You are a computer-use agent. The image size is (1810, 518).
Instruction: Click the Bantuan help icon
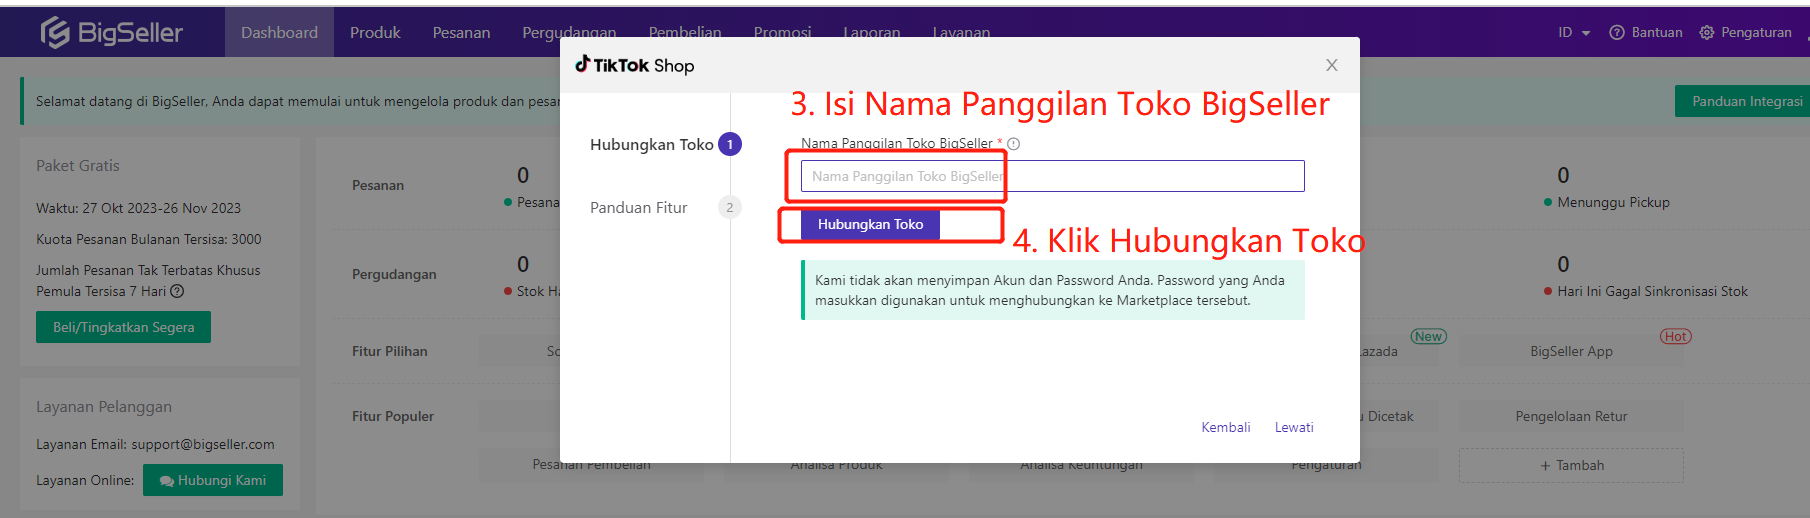(x=1616, y=33)
